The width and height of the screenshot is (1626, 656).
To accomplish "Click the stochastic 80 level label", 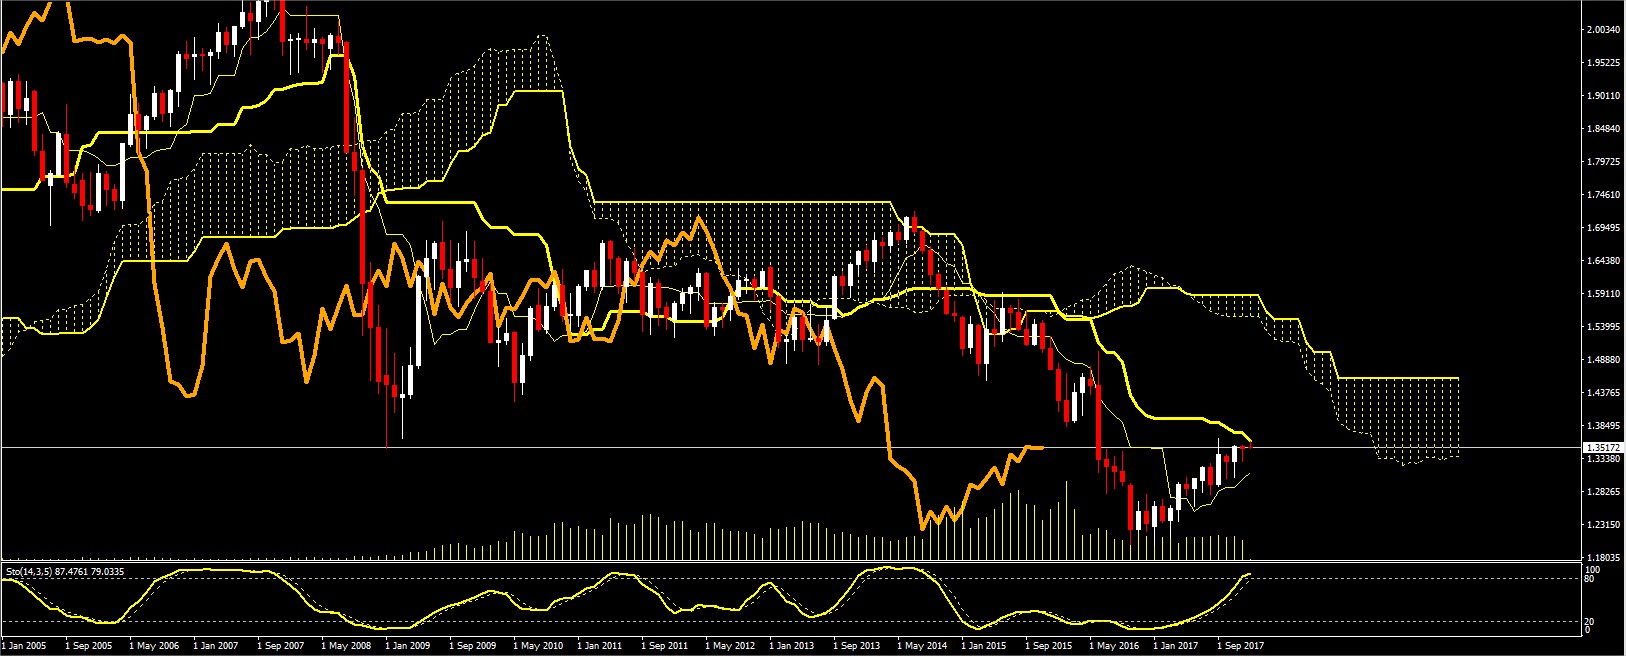I will click(1591, 578).
